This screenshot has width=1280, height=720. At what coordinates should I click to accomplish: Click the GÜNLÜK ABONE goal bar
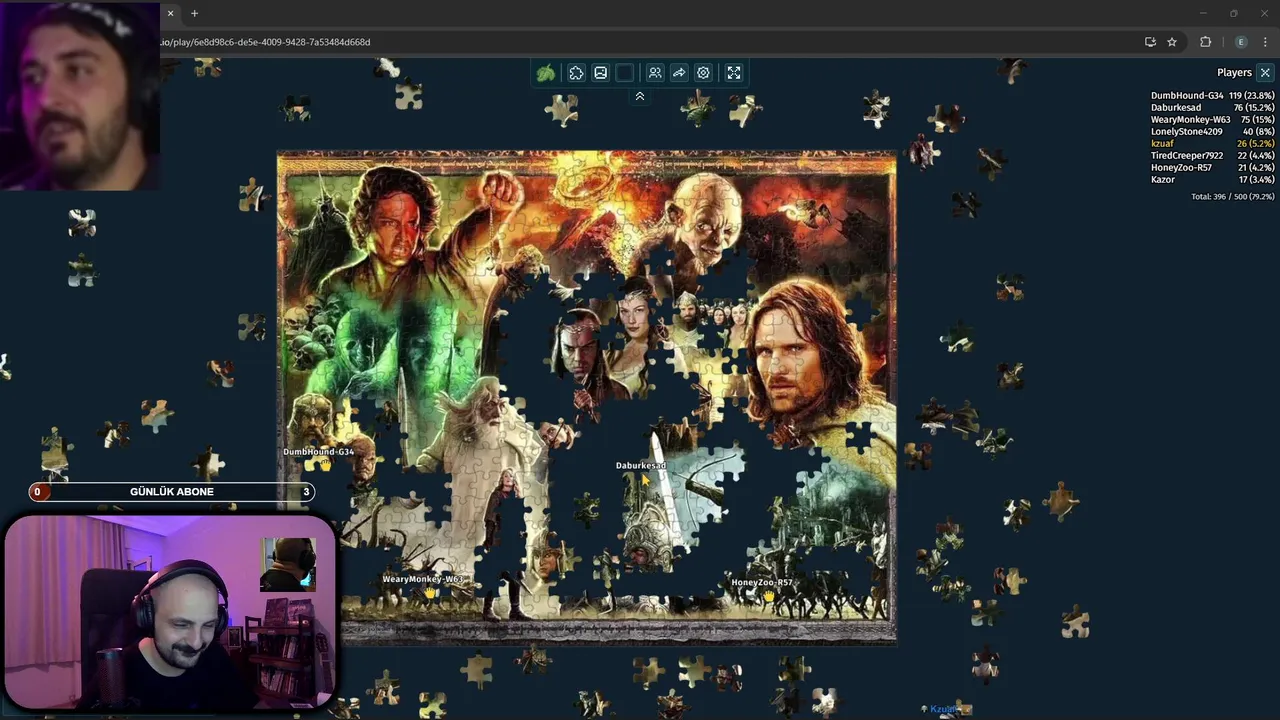[x=172, y=492]
